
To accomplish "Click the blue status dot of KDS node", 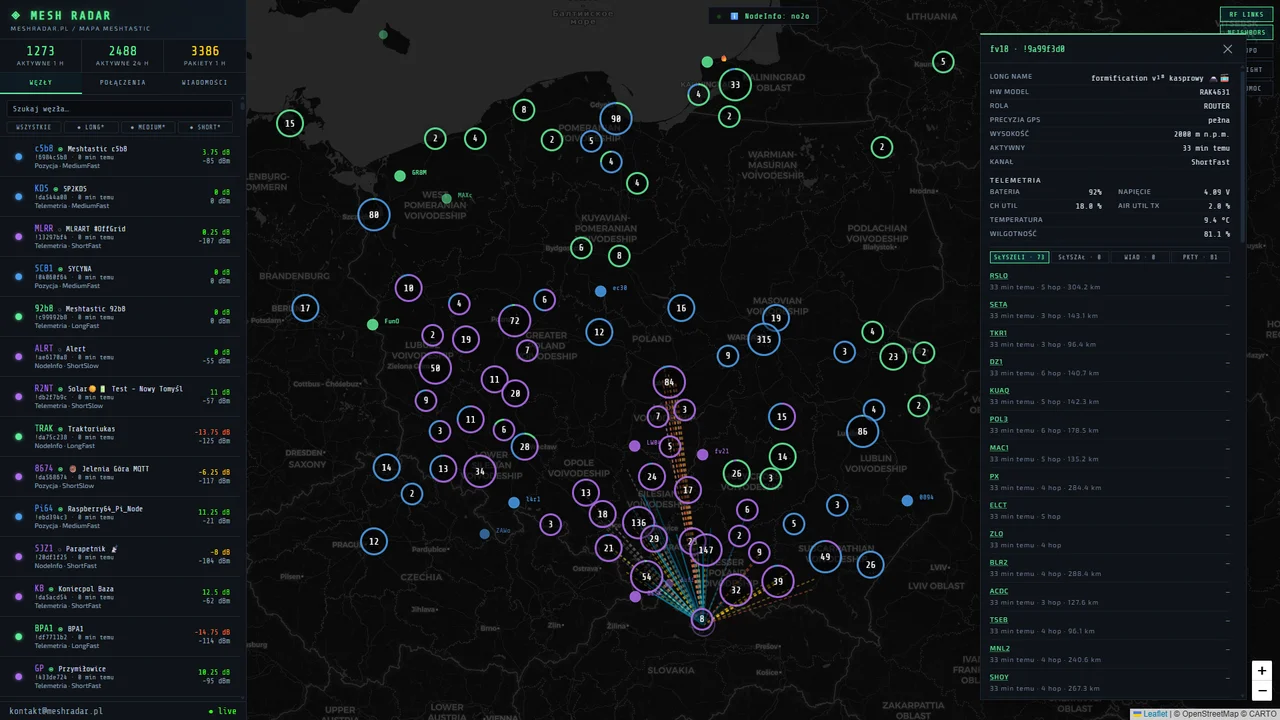I will pyautogui.click(x=18, y=196).
